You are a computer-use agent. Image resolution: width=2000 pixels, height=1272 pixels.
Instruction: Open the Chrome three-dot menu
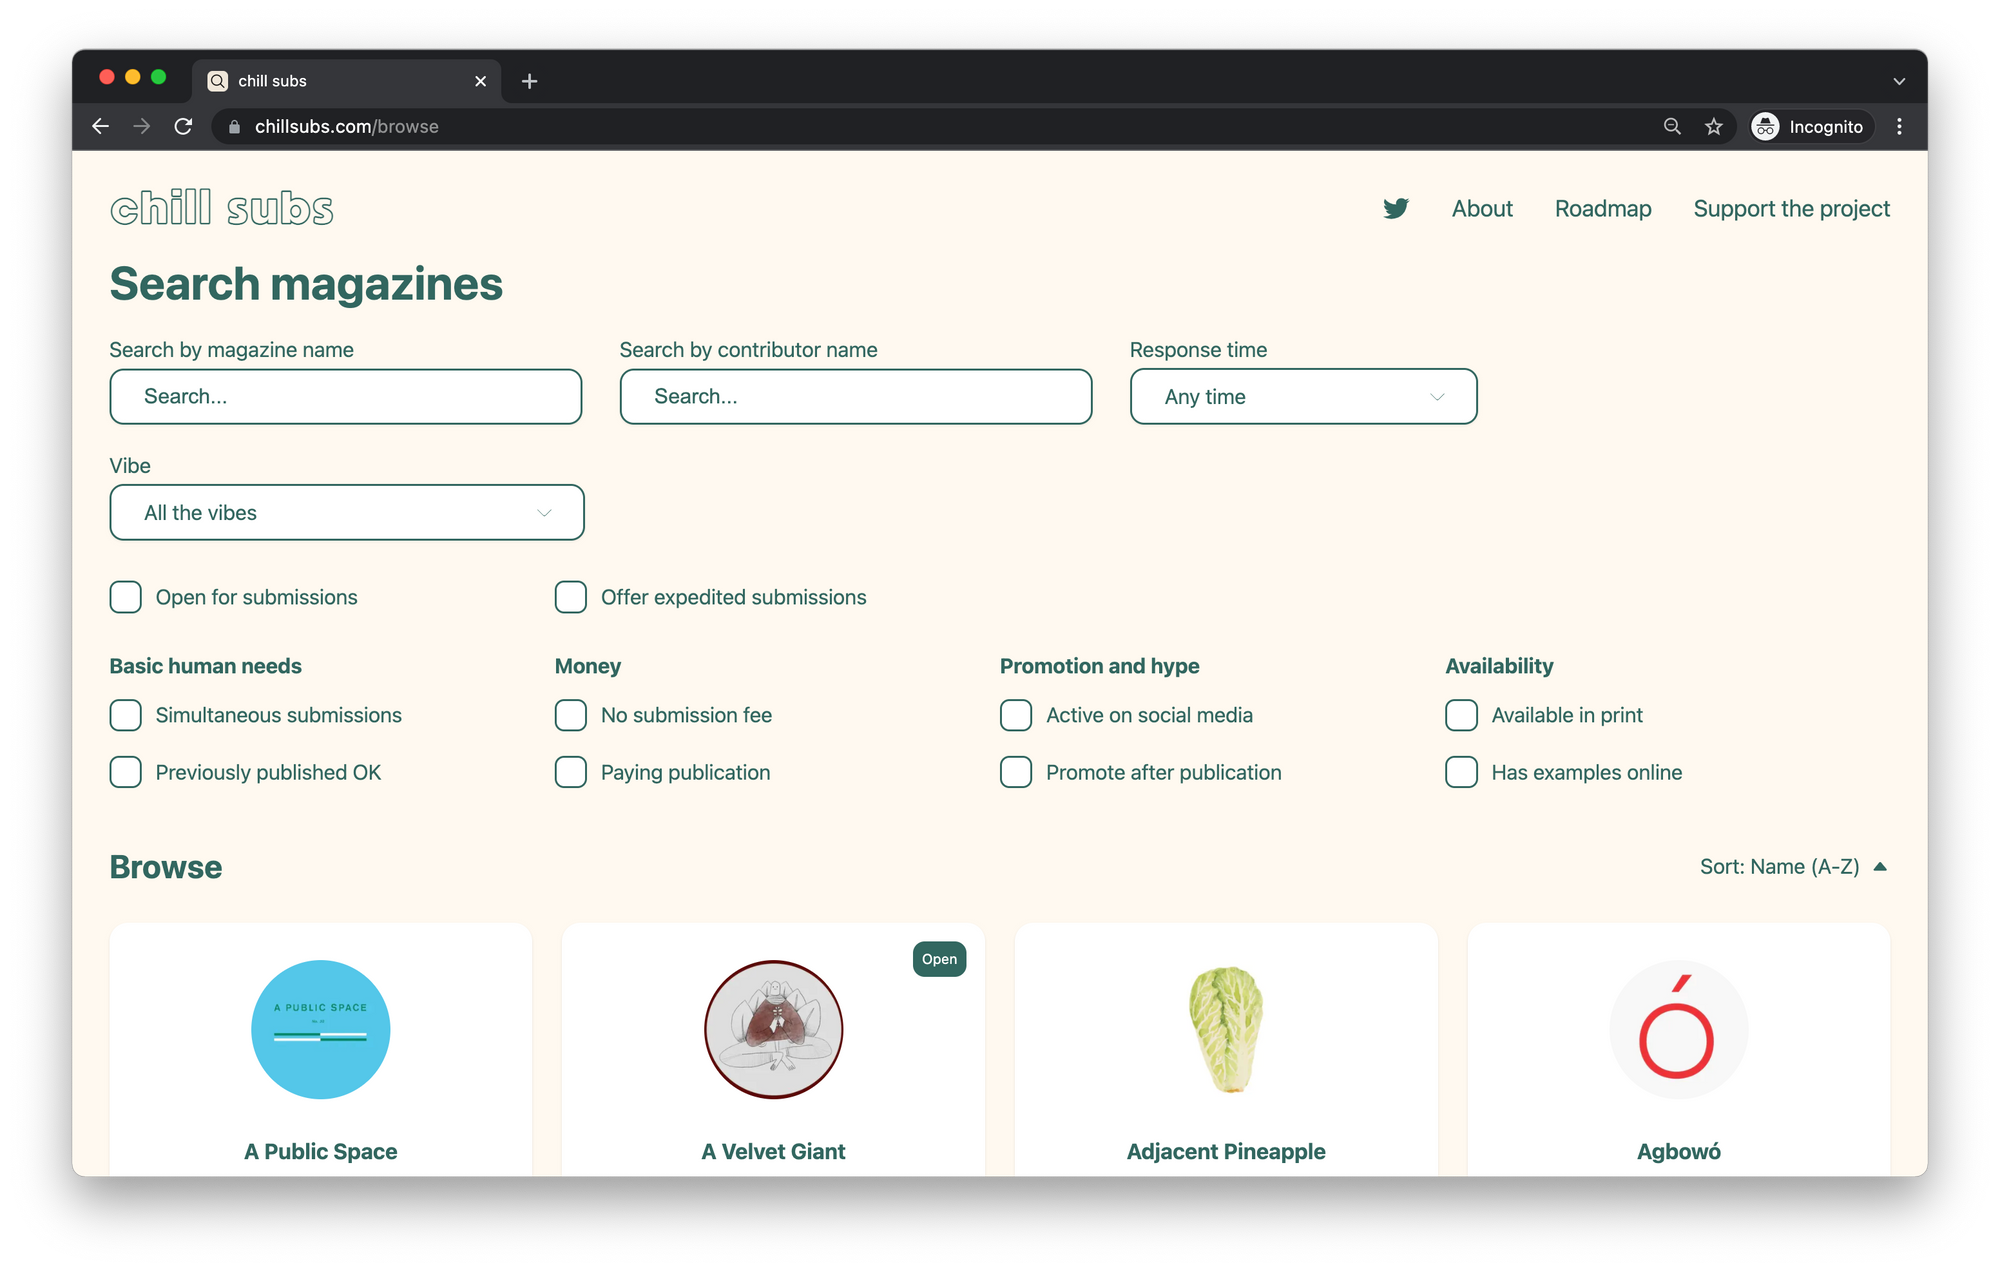click(x=1899, y=126)
